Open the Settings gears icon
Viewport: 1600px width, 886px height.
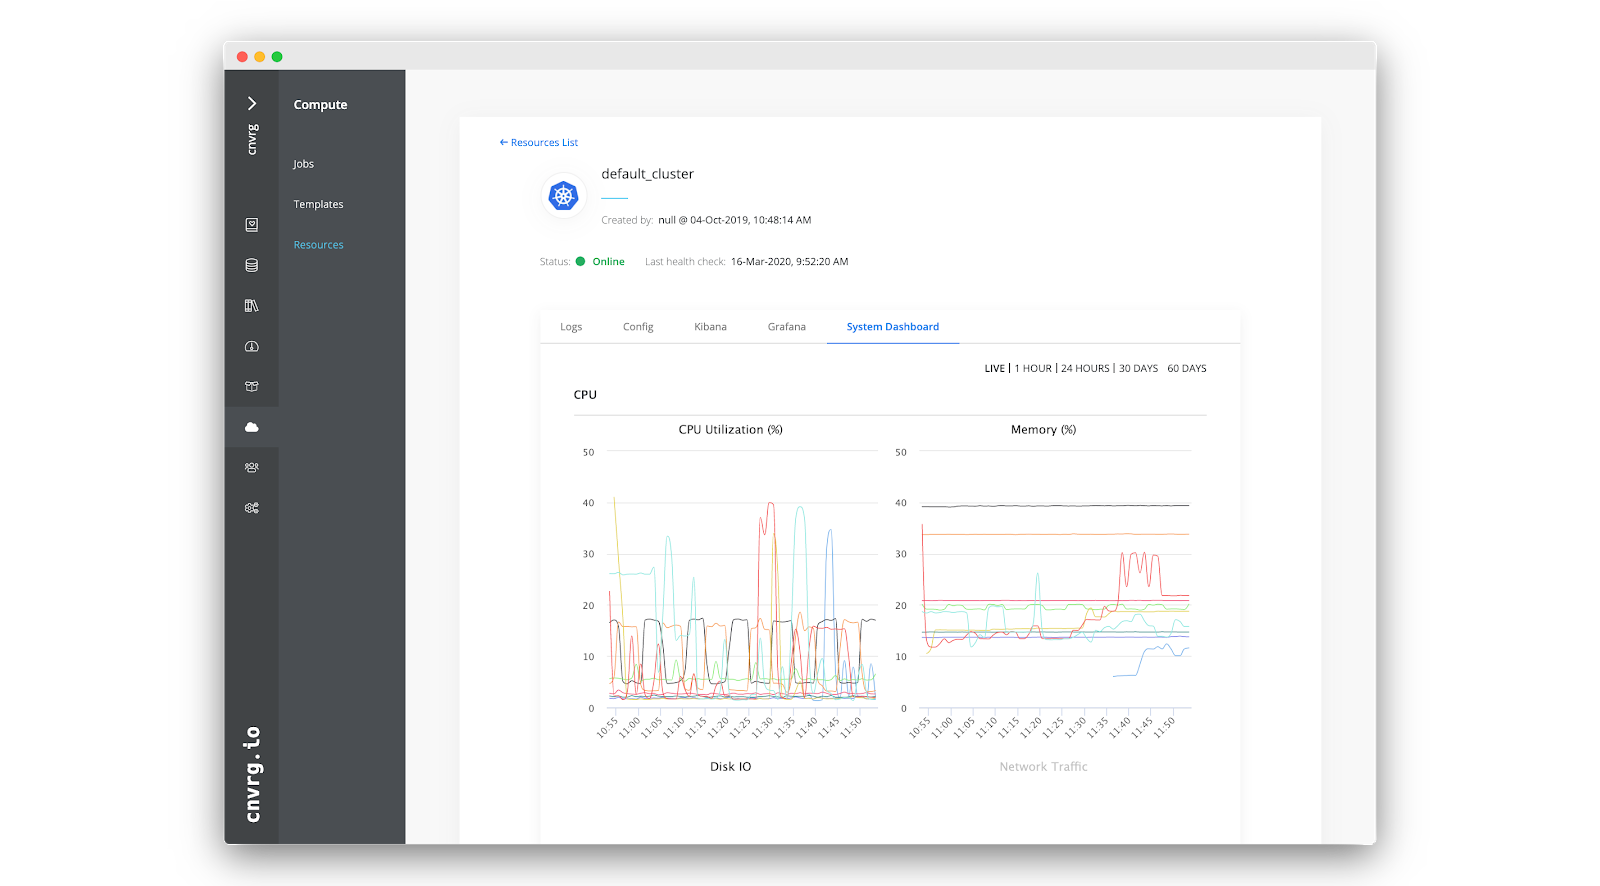252,508
